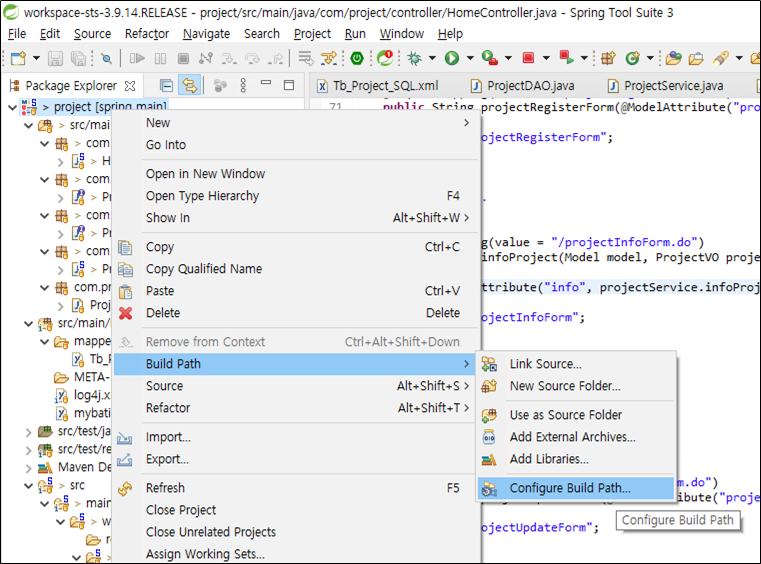The height and width of the screenshot is (564, 761).
Task: Open the Source menu in menu bar
Action: pos(92,33)
